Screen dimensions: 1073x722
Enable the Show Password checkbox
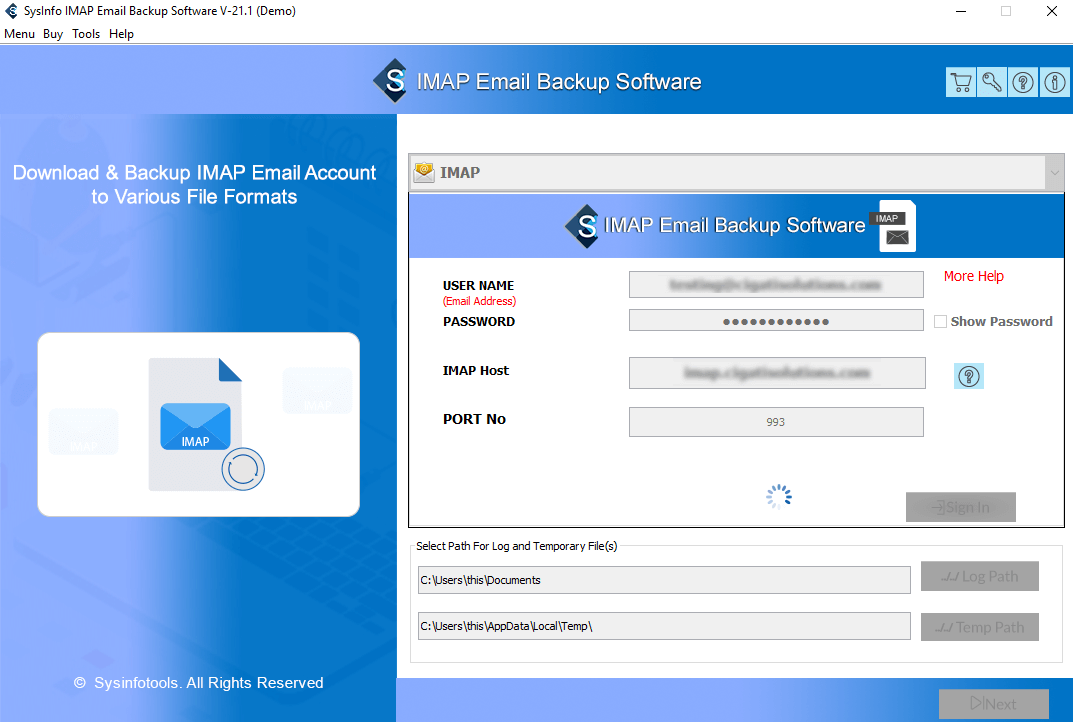[x=940, y=321]
